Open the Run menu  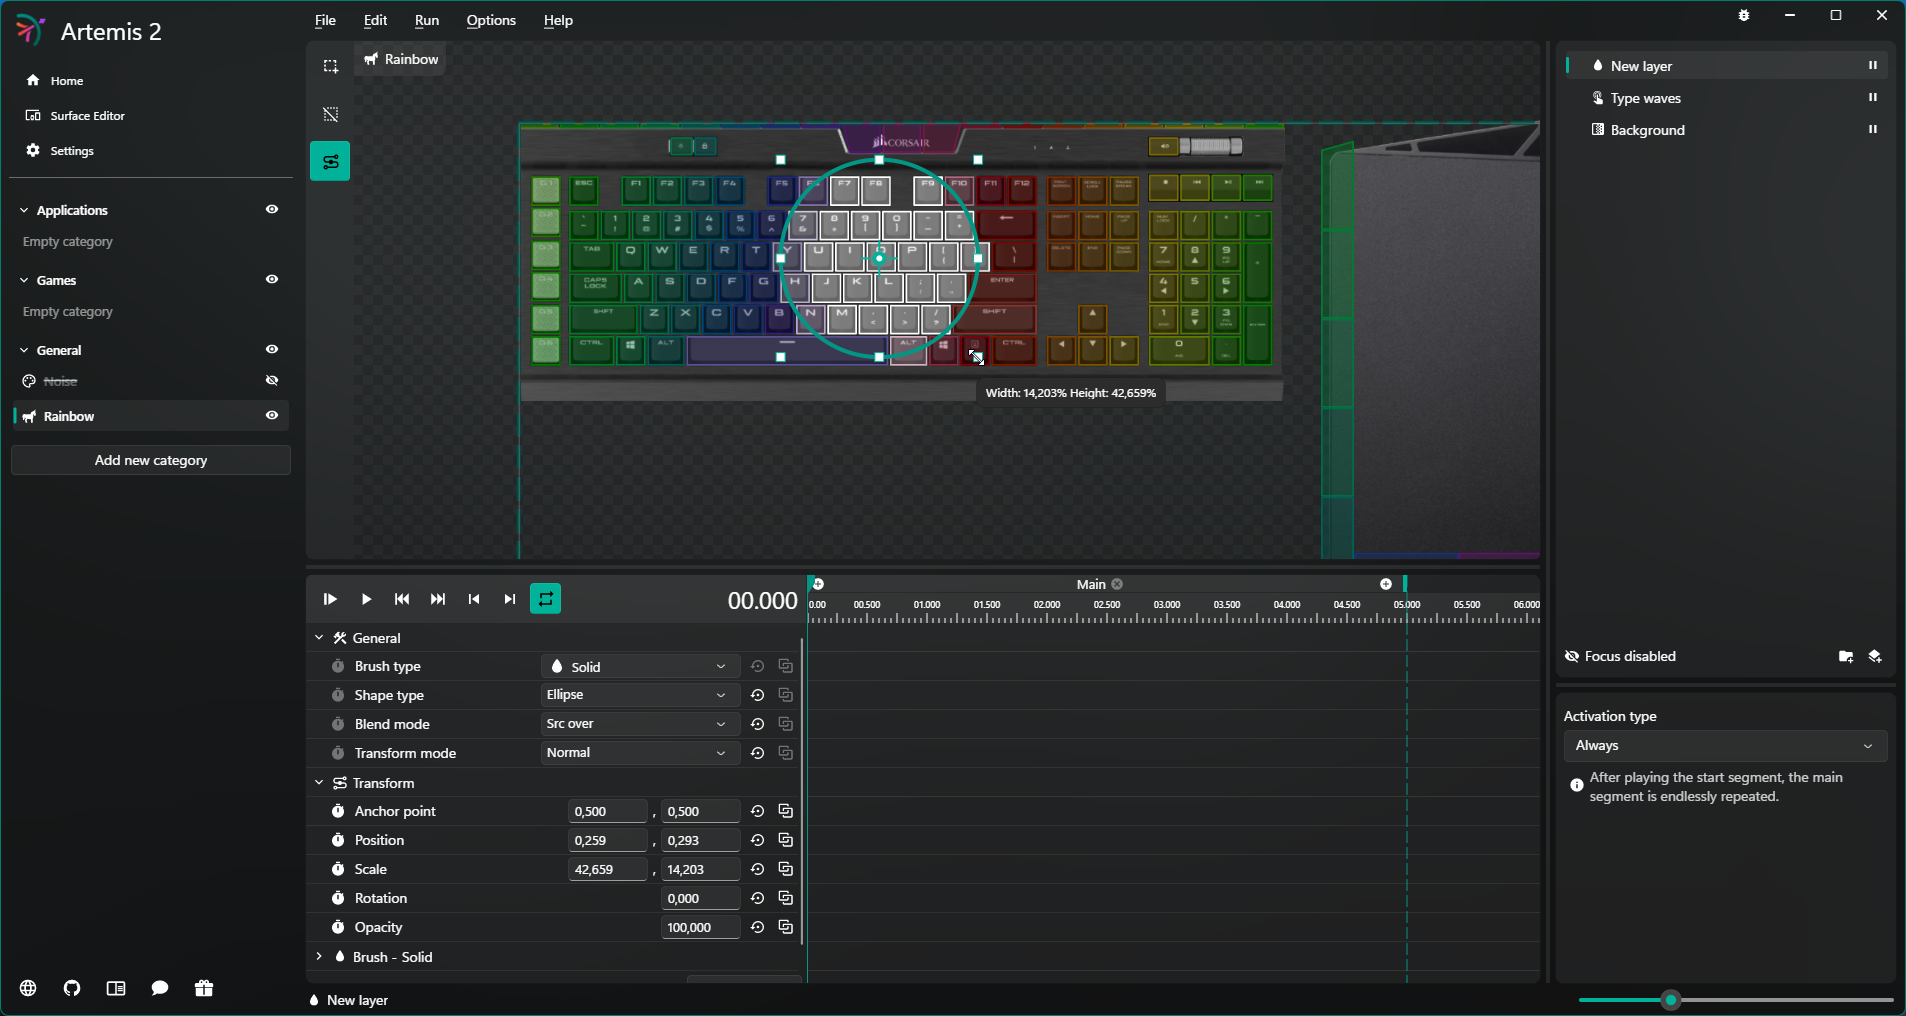click(x=427, y=20)
